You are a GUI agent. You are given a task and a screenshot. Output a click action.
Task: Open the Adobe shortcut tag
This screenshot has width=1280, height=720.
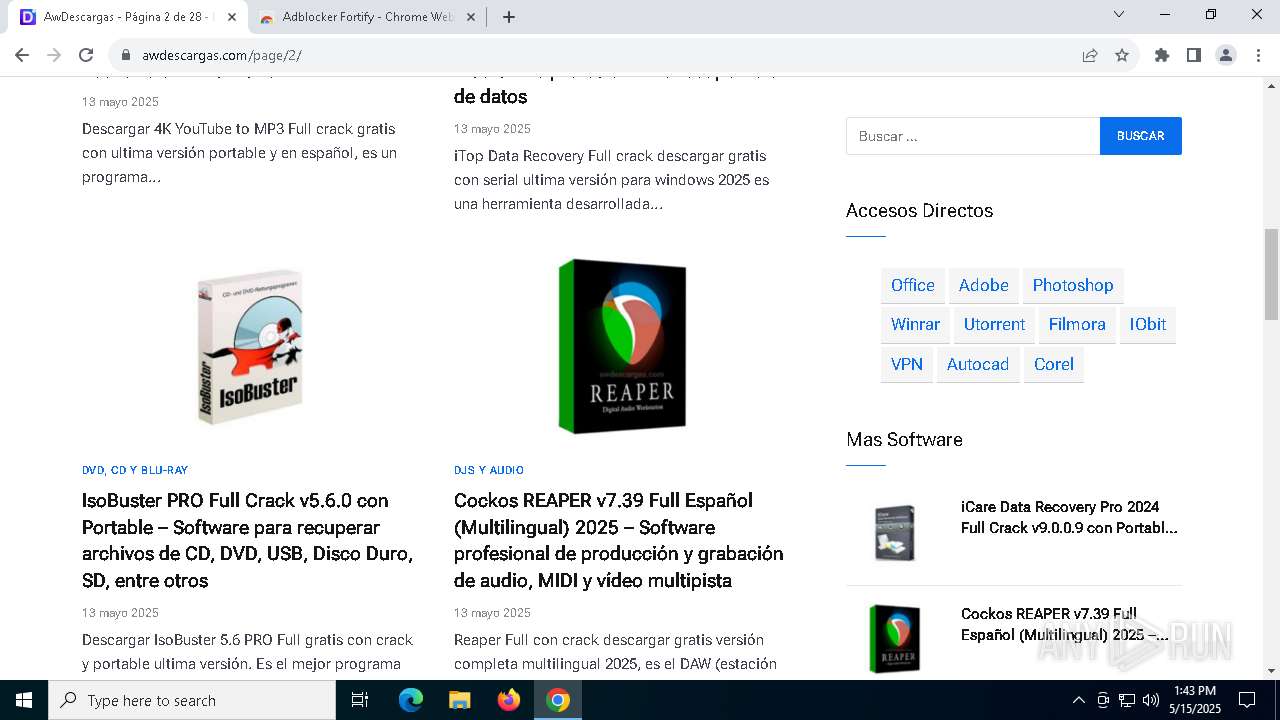click(x=984, y=285)
